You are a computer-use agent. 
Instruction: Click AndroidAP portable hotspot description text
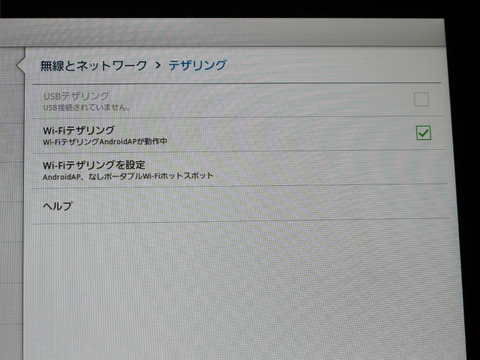tap(128, 176)
